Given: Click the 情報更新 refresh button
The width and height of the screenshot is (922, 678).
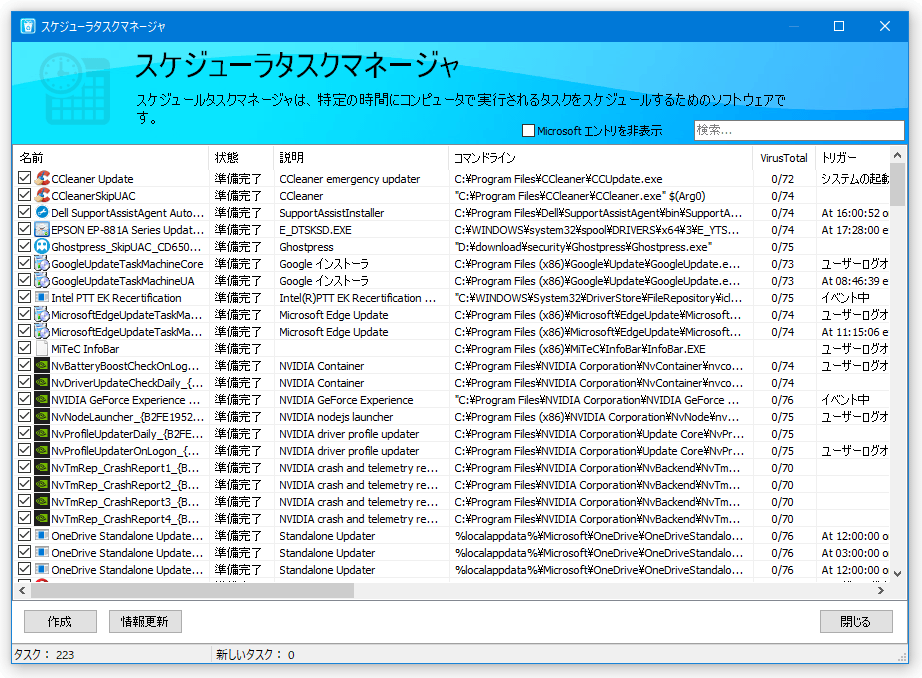Looking at the screenshot, I should click(x=145, y=622).
